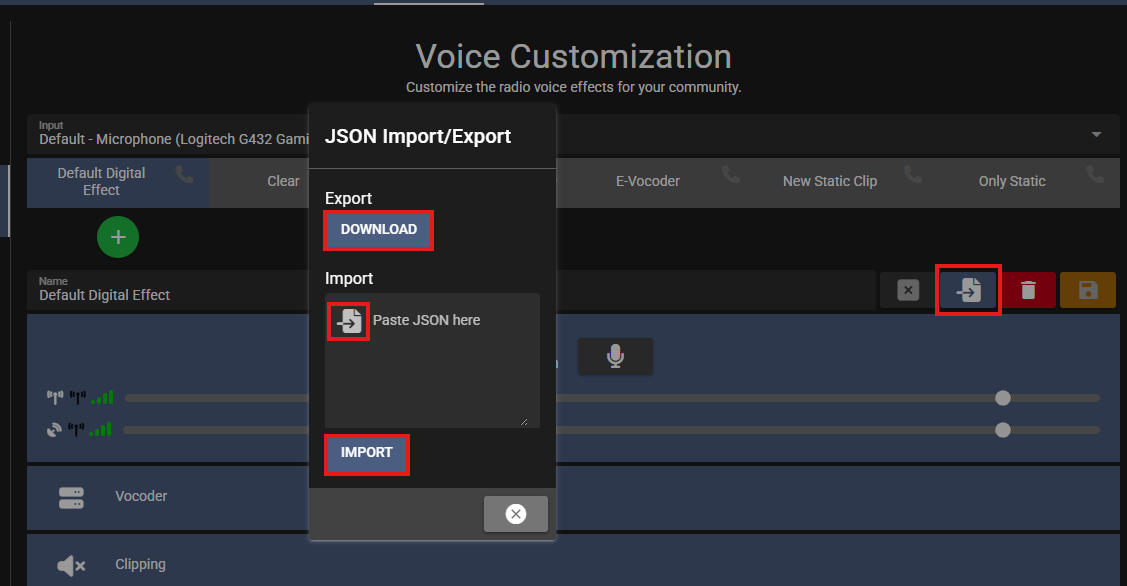Expand the Vocoder section

[141, 496]
